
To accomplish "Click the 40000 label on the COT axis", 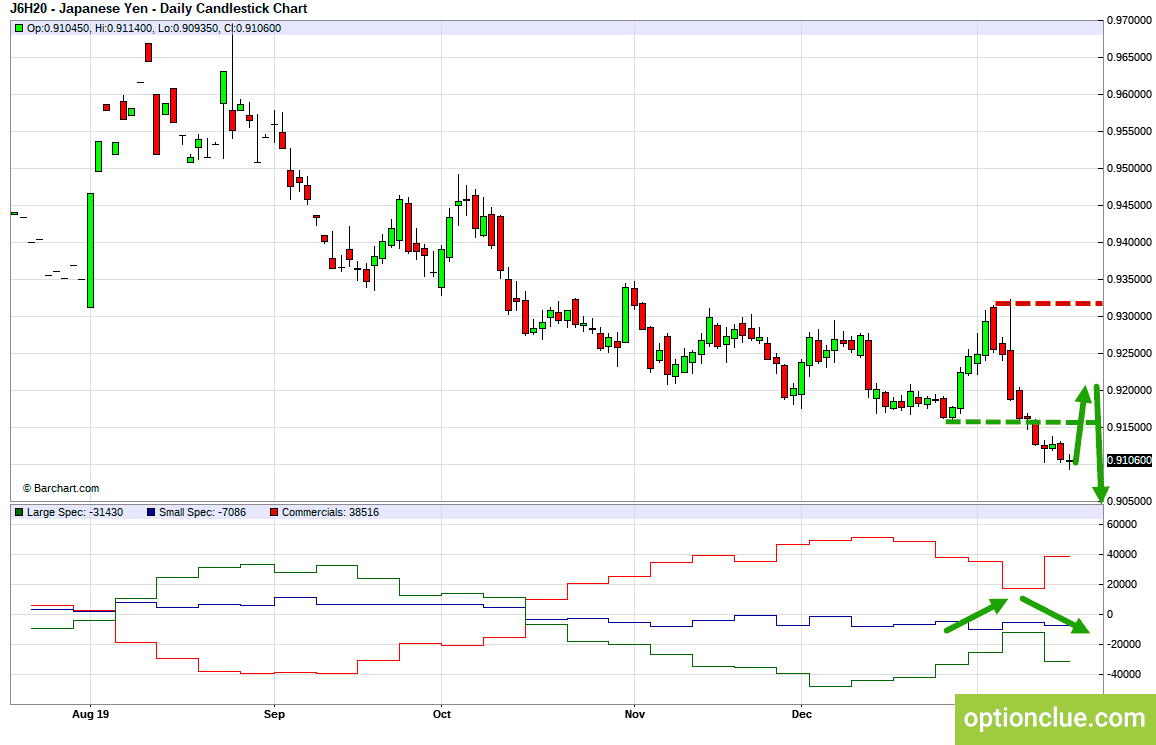I will coord(1122,555).
